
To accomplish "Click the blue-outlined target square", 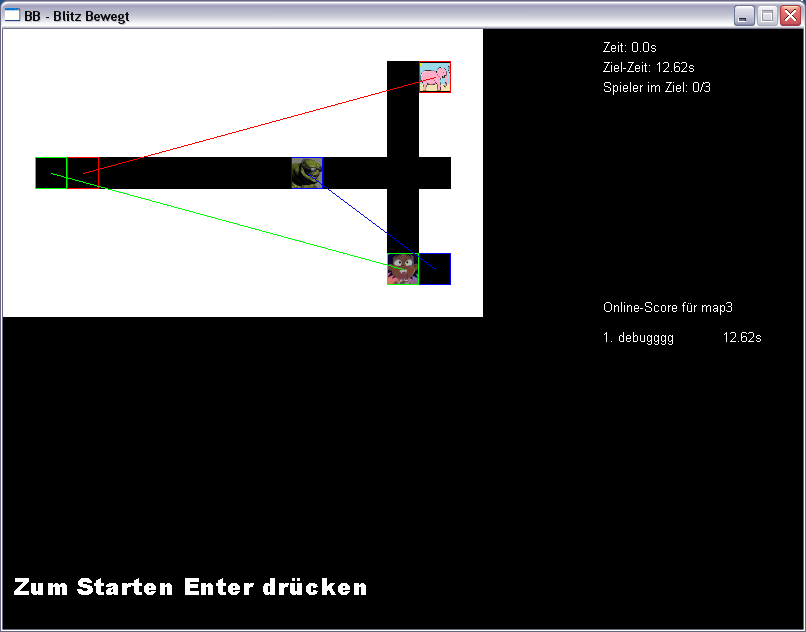I will (435, 269).
